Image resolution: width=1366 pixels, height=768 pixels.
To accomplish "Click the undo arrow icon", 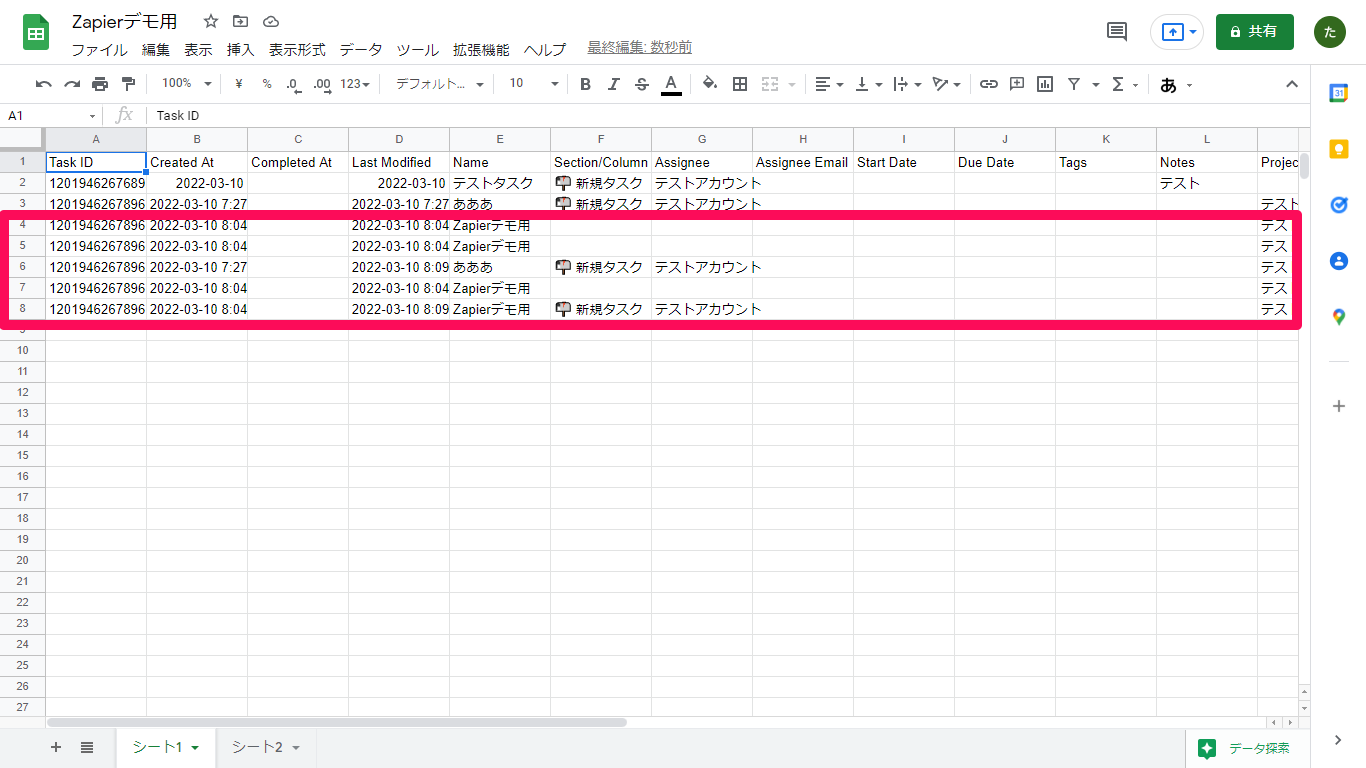I will coord(44,84).
